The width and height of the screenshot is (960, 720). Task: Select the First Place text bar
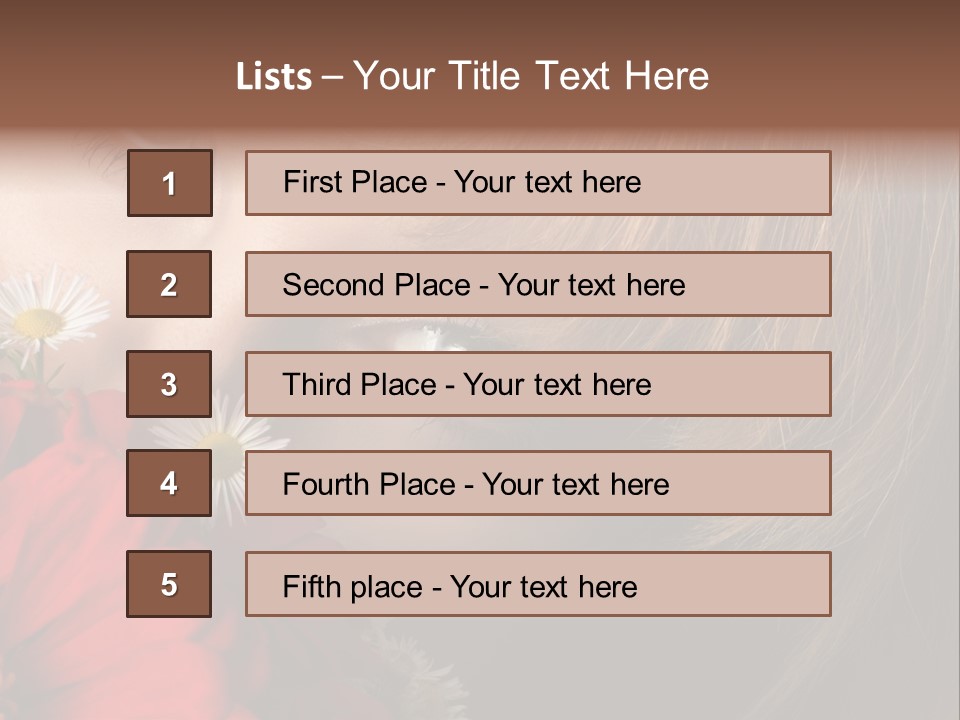(x=538, y=183)
